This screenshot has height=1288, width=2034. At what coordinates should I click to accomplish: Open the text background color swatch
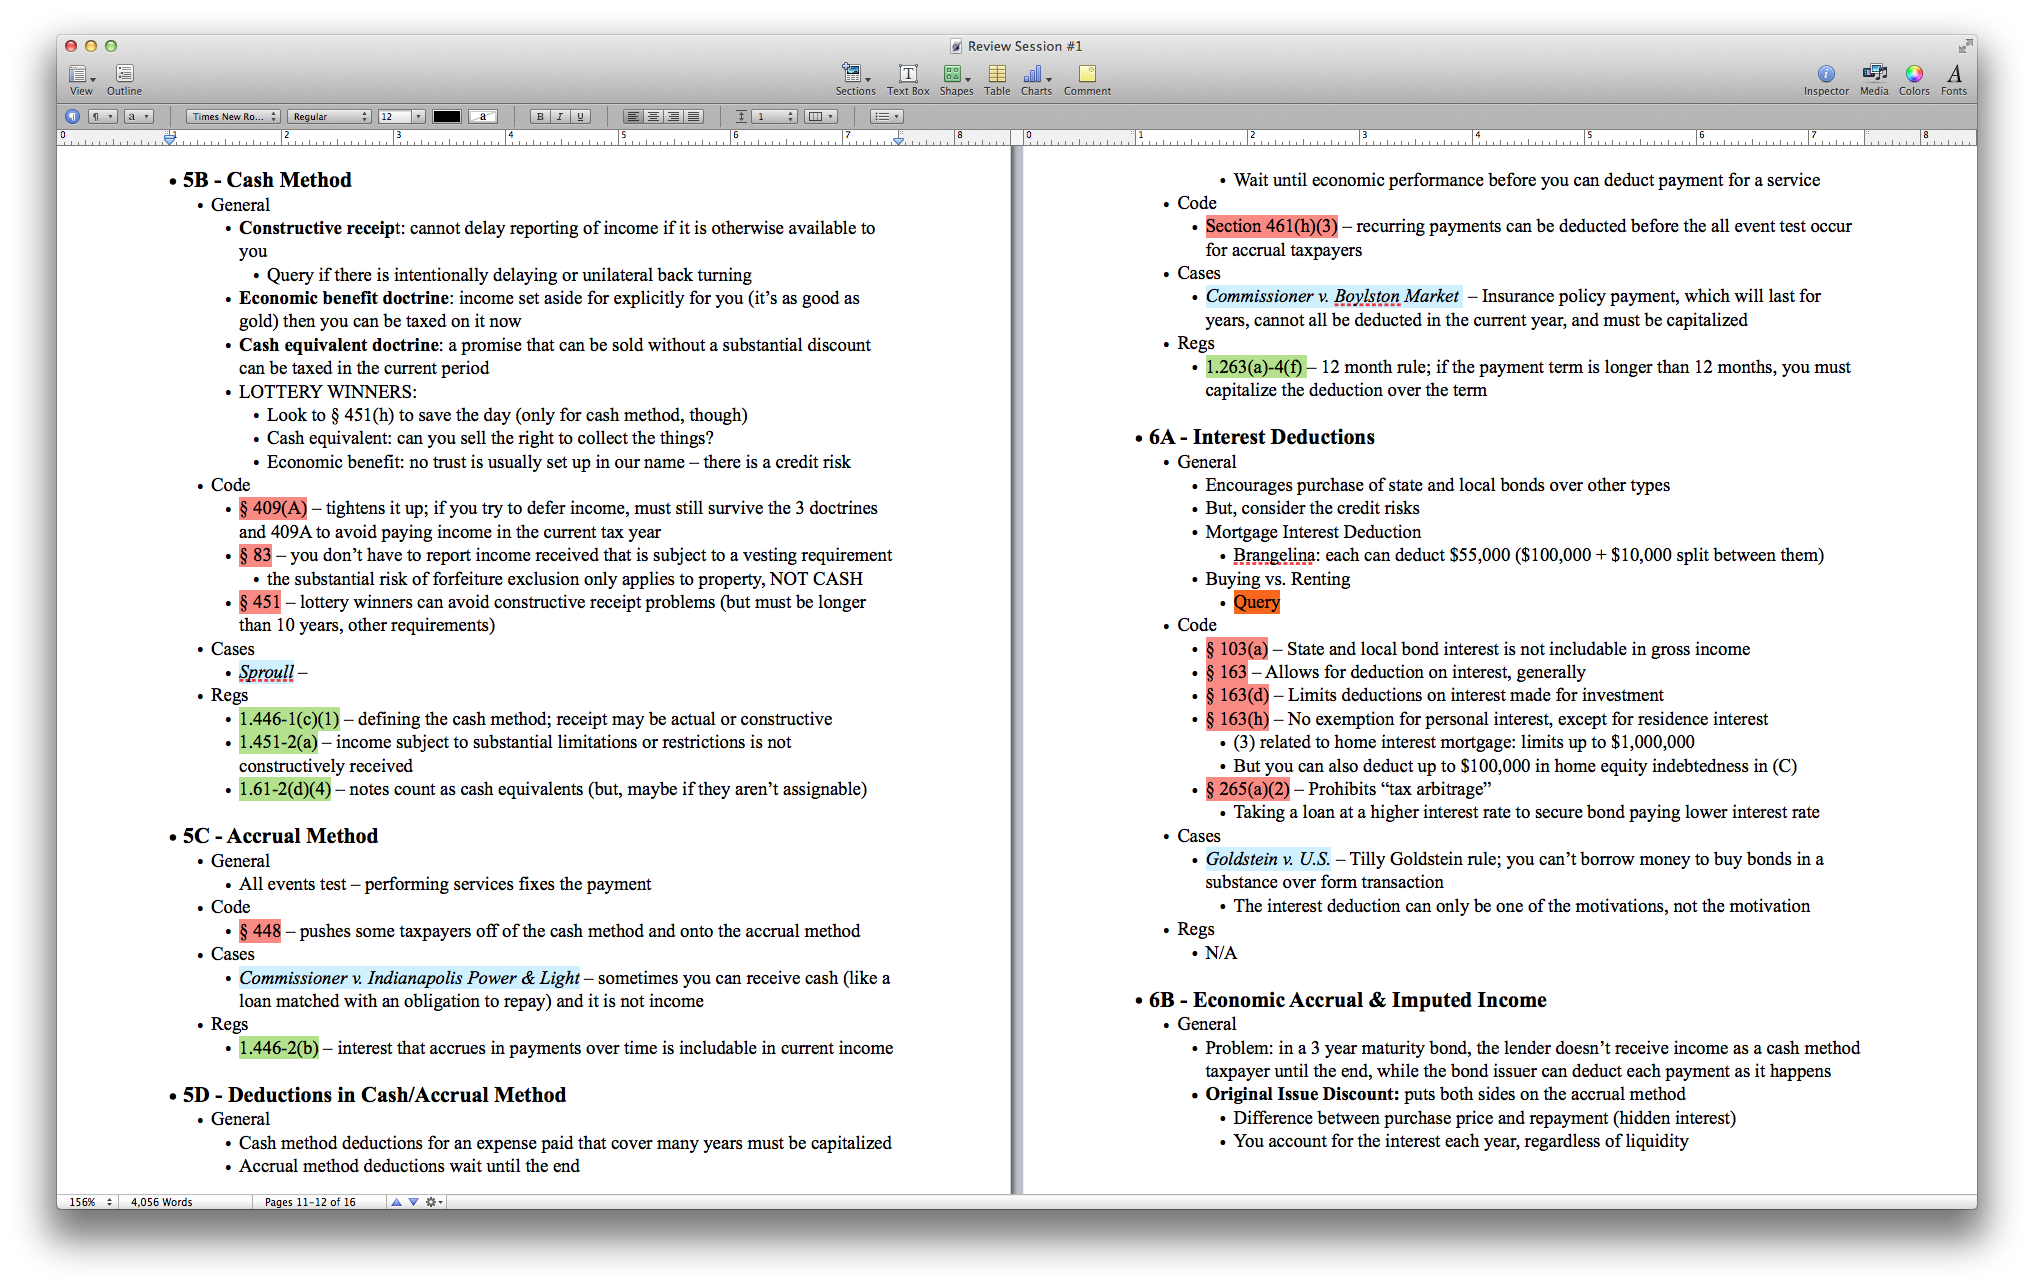click(483, 117)
